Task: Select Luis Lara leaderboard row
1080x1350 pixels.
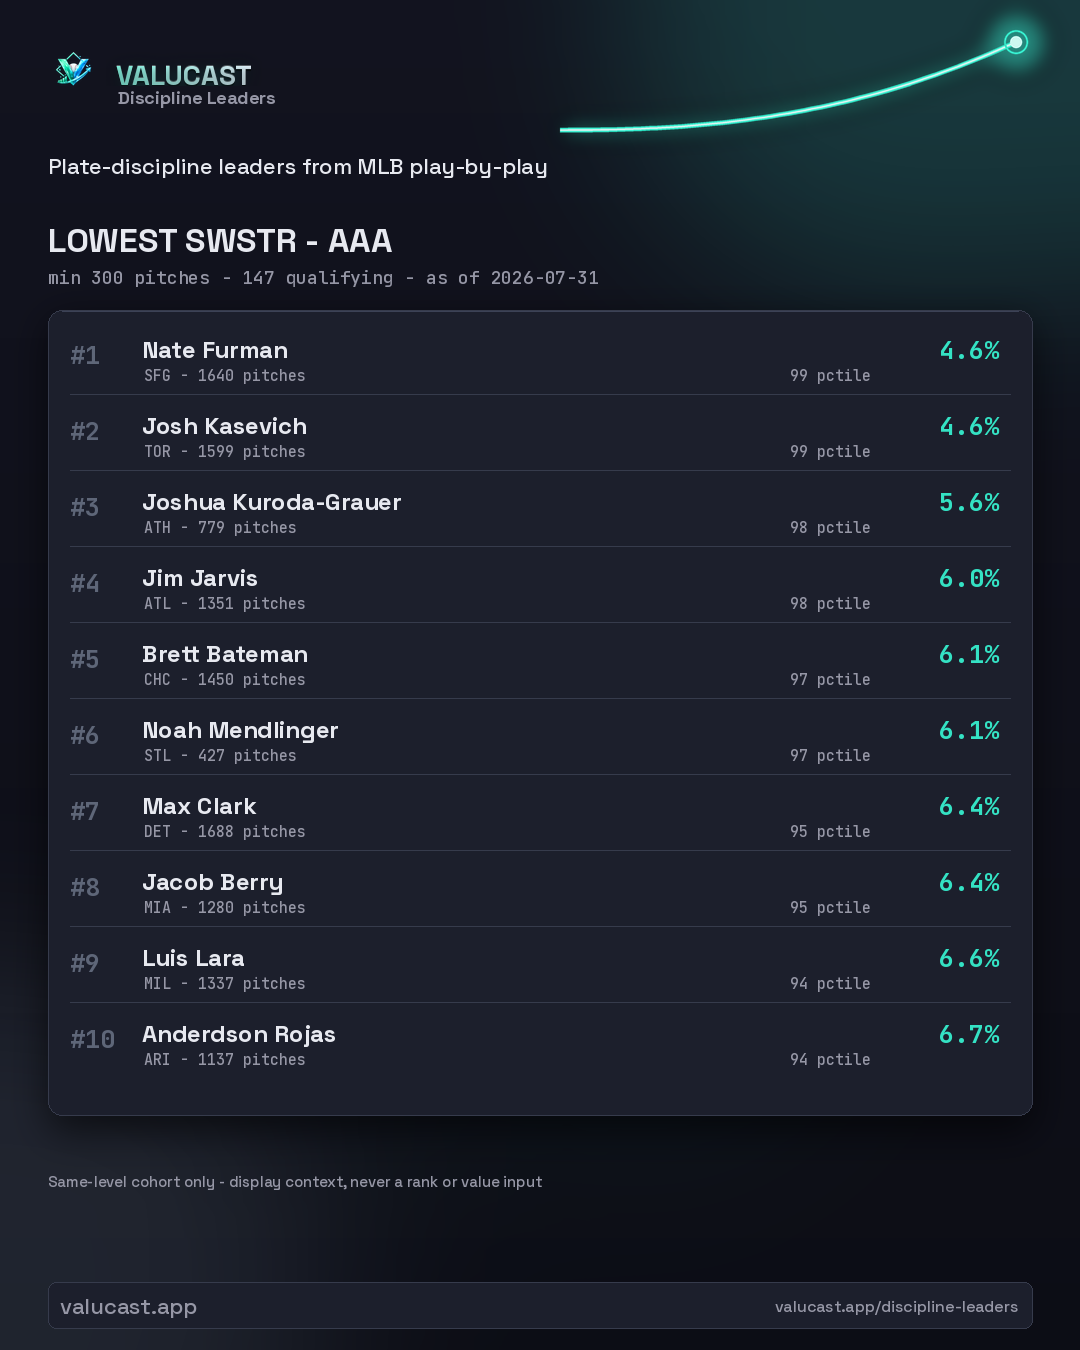Action: coord(540,965)
